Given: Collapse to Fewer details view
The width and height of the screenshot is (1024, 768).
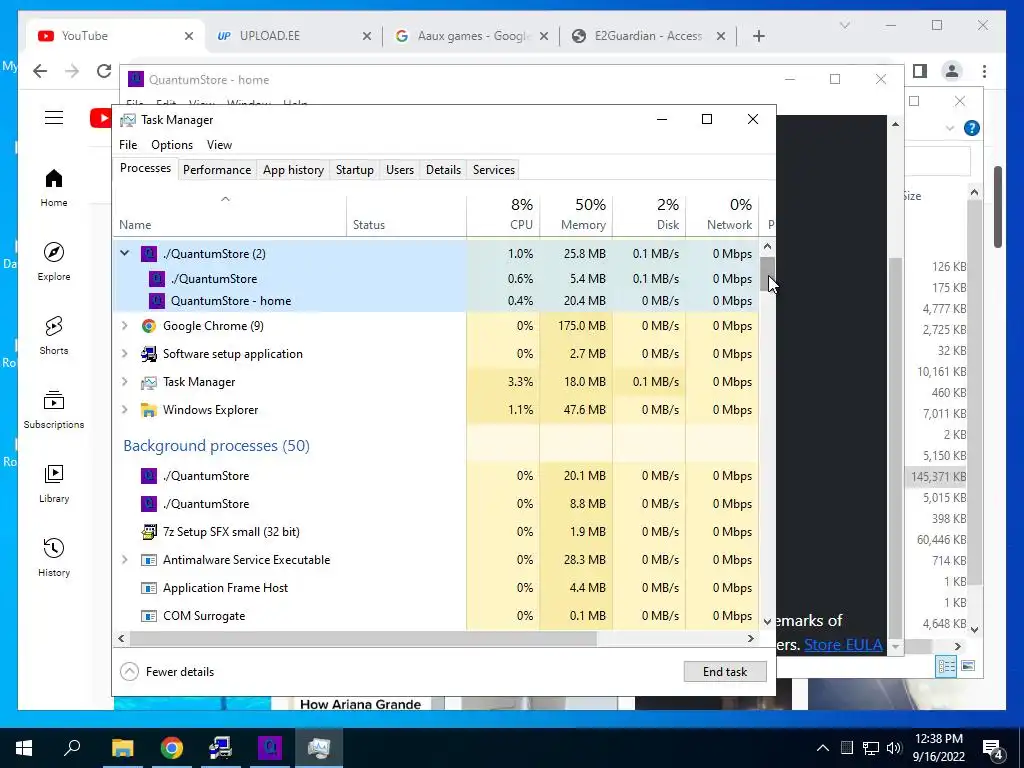Looking at the screenshot, I should 168,671.
